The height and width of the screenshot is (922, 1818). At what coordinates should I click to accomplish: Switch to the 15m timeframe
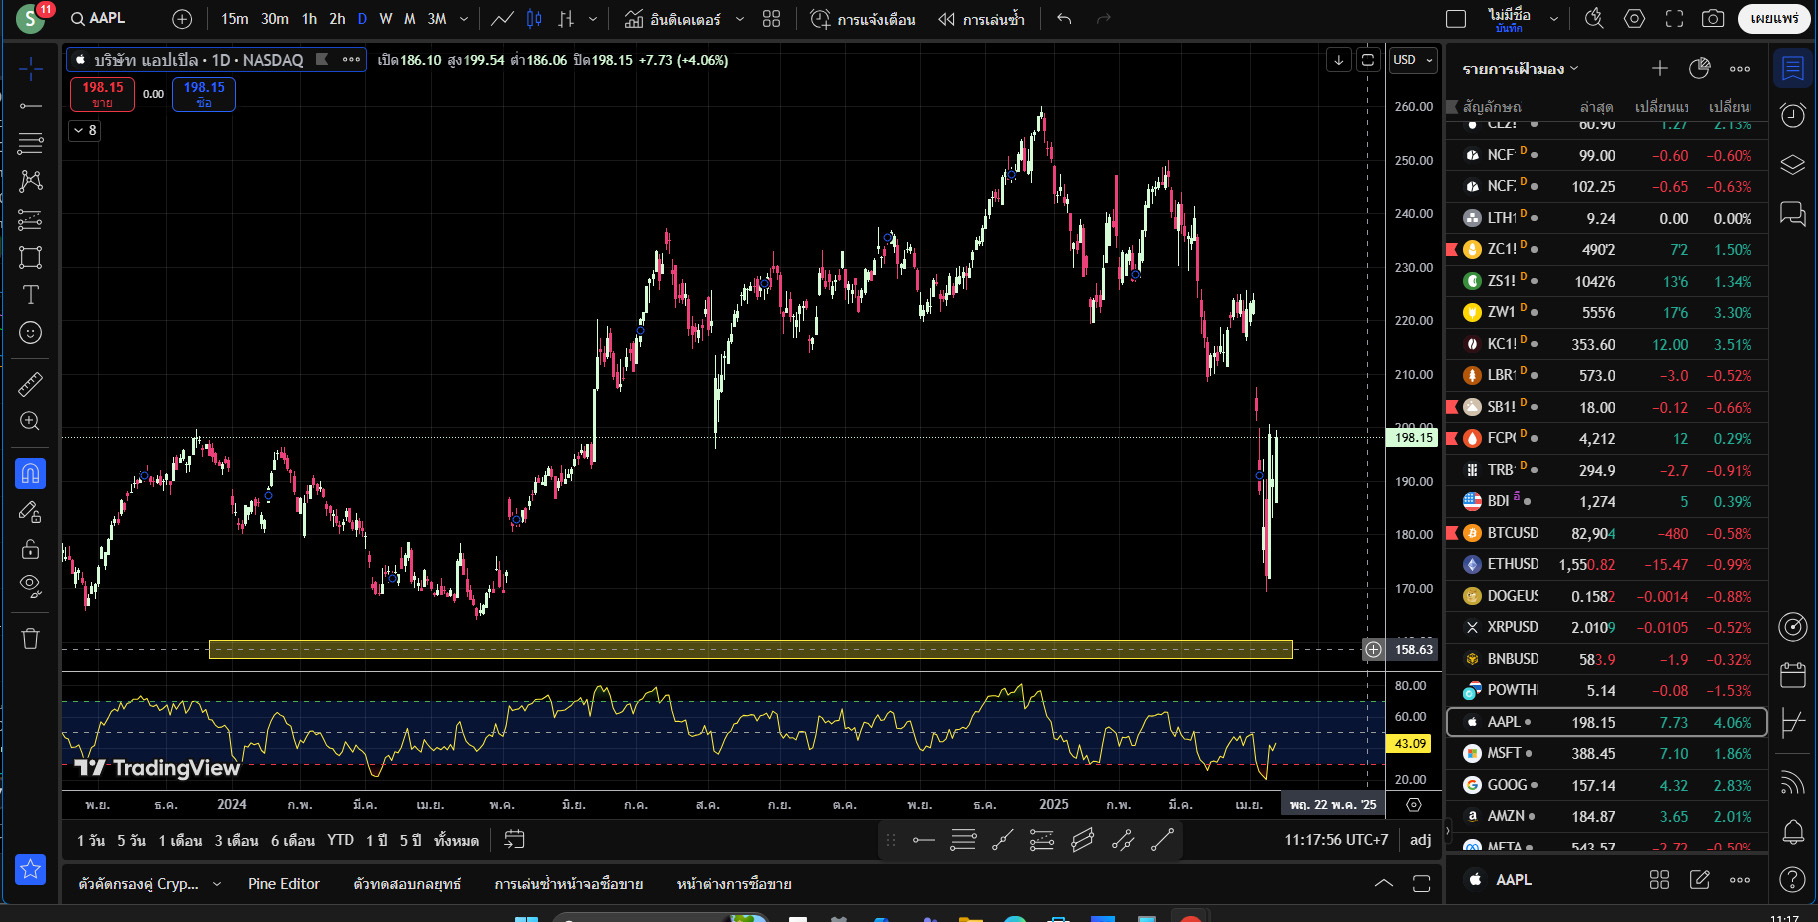(x=235, y=18)
